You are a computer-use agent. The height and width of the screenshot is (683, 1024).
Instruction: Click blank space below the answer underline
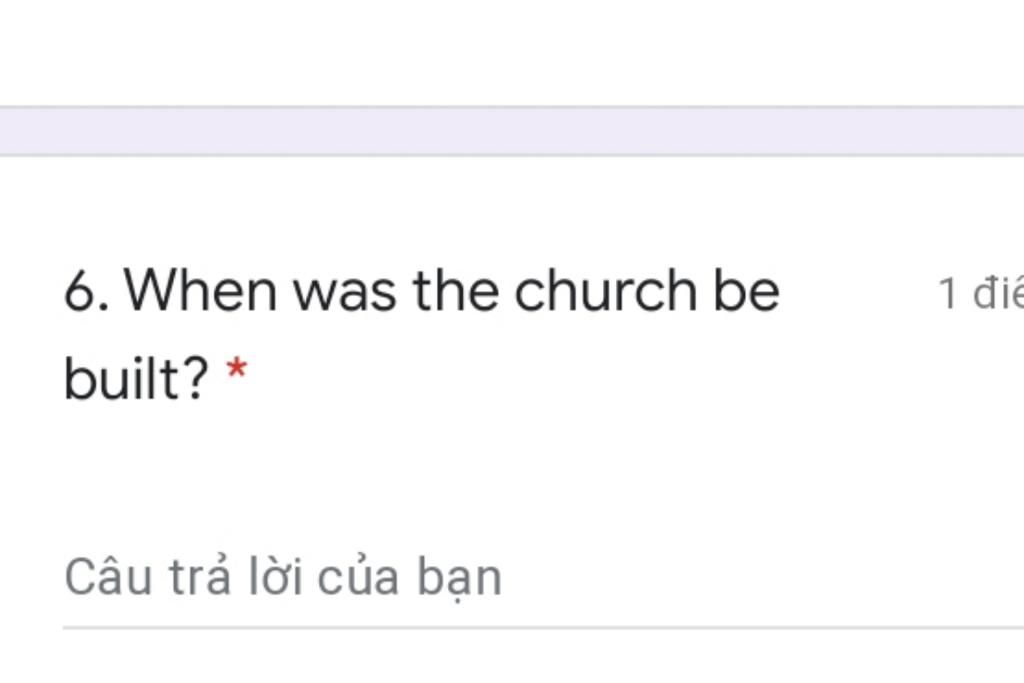[512, 658]
